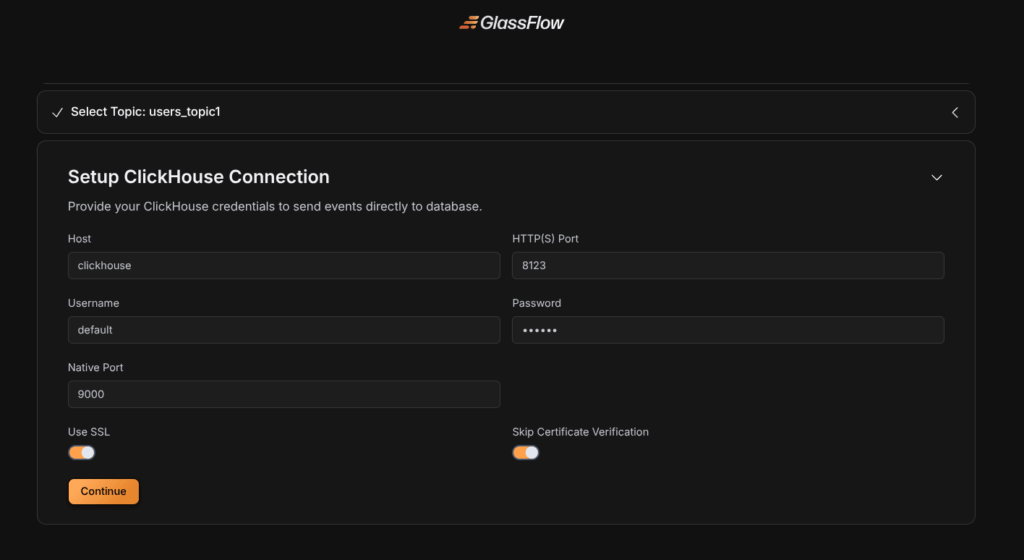The height and width of the screenshot is (560, 1024).
Task: Click the Native Port label
Action: 95,367
